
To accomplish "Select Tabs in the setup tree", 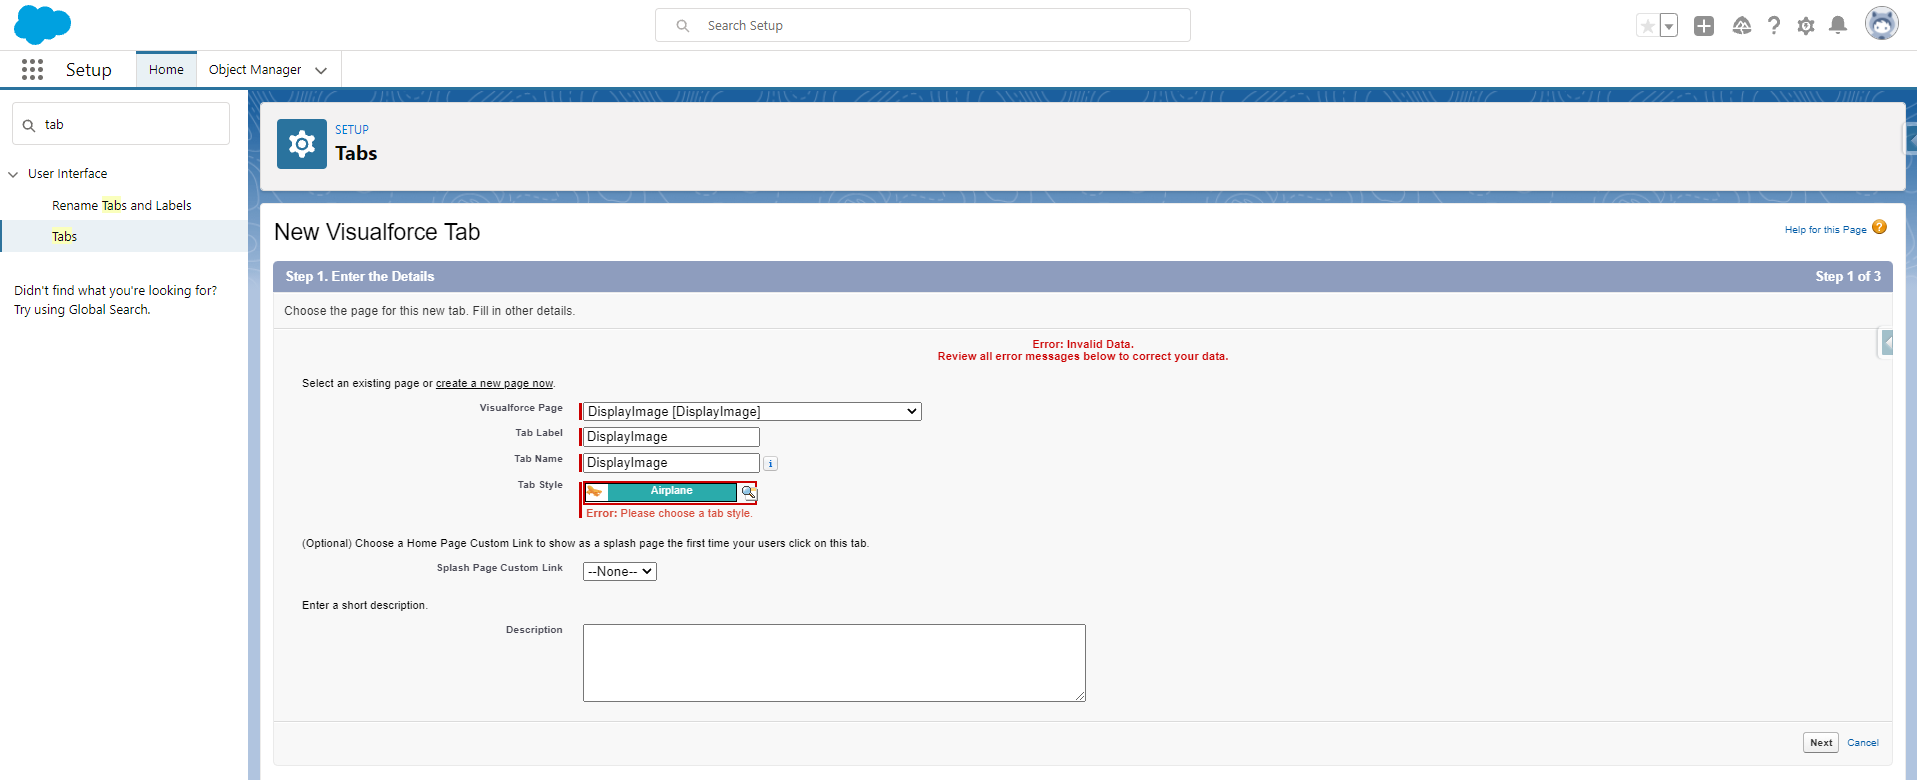I will 64,236.
